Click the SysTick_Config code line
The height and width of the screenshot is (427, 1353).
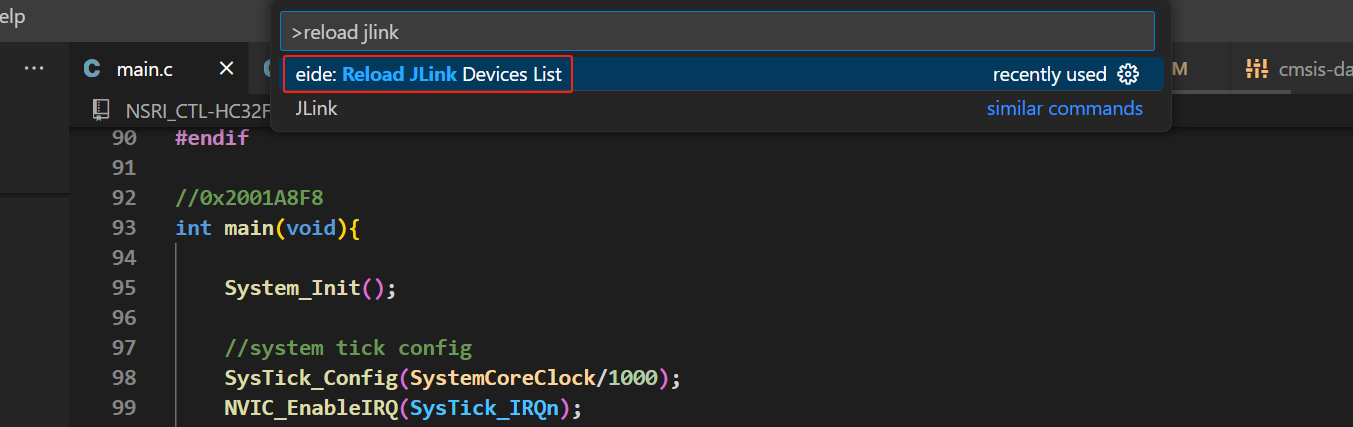(x=452, y=378)
